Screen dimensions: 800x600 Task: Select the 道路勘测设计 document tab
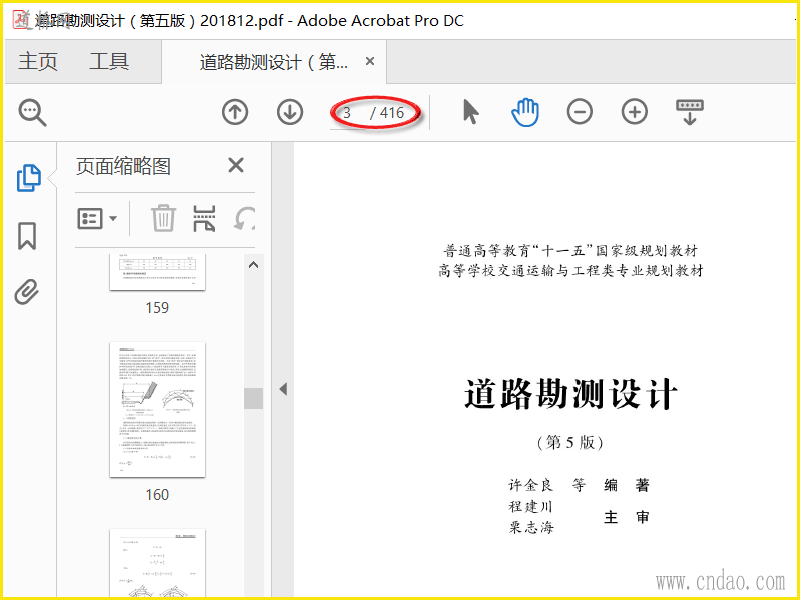pos(274,62)
